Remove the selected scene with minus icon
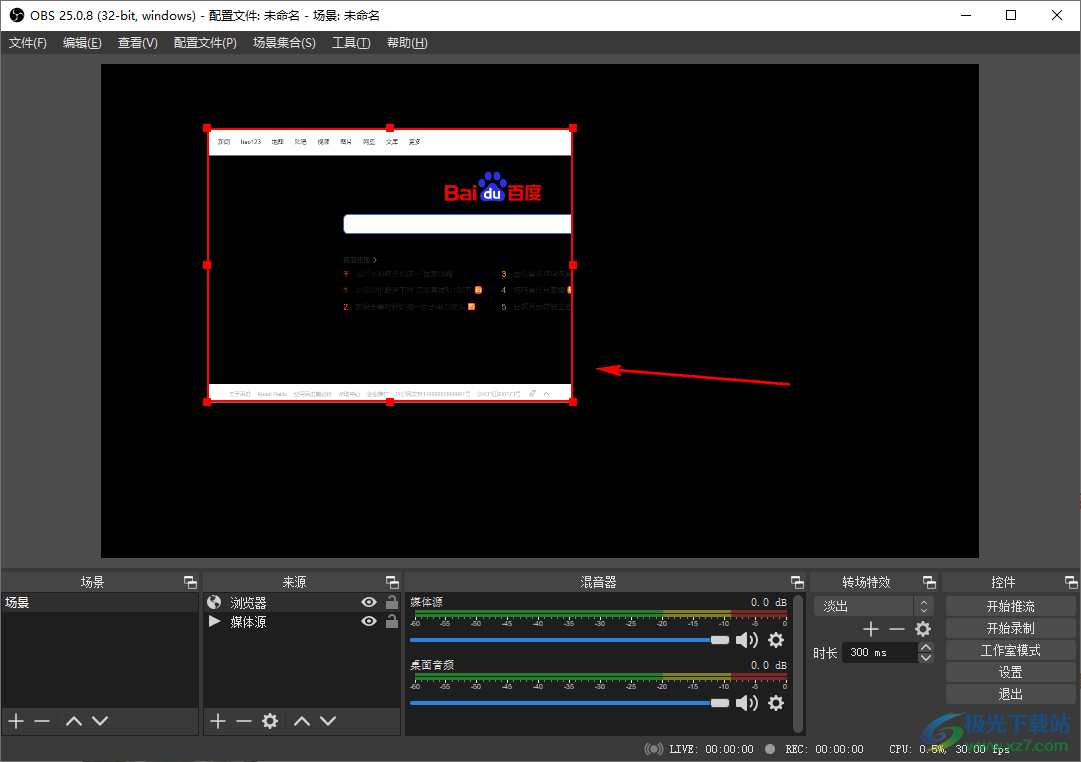 click(42, 721)
